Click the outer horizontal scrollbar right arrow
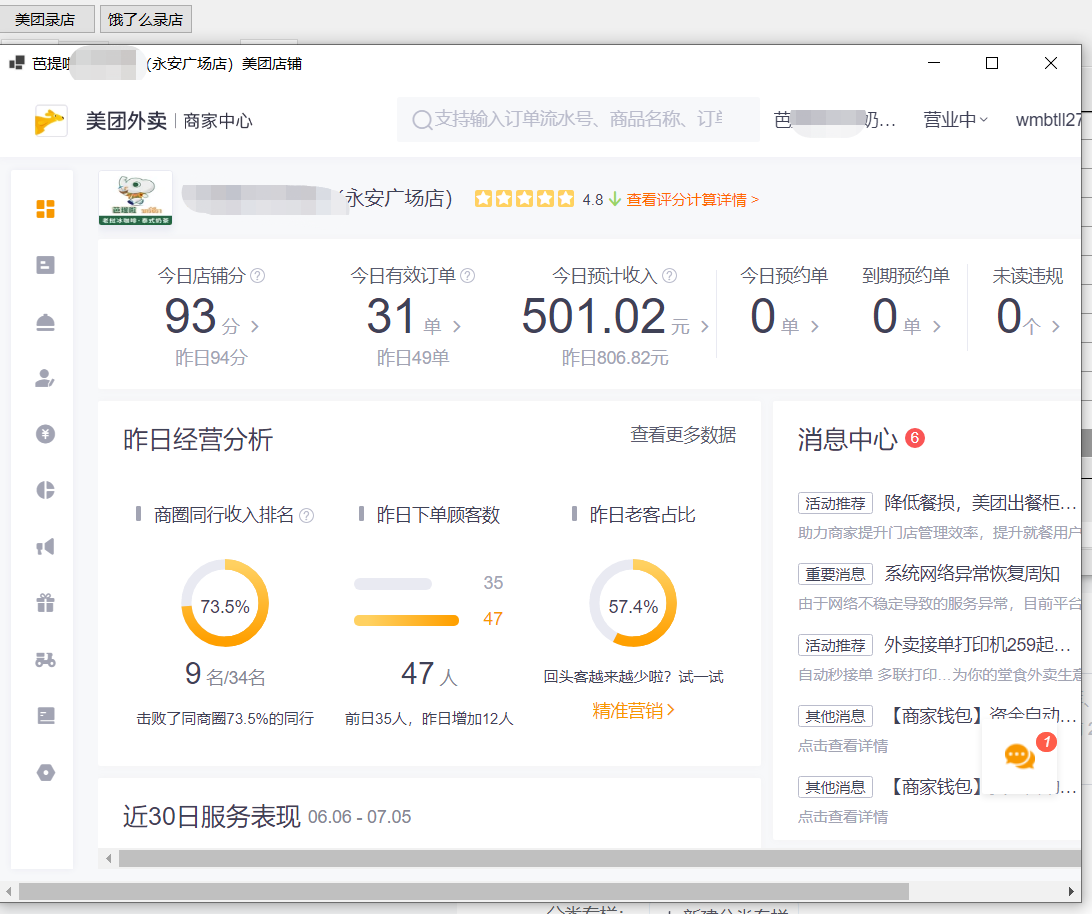Viewport: 1092px width, 914px height. click(1071, 892)
